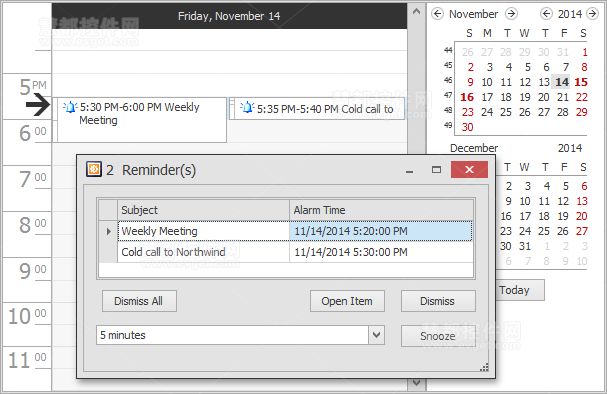Select week number 47 in November
607x394 pixels.
point(448,95)
